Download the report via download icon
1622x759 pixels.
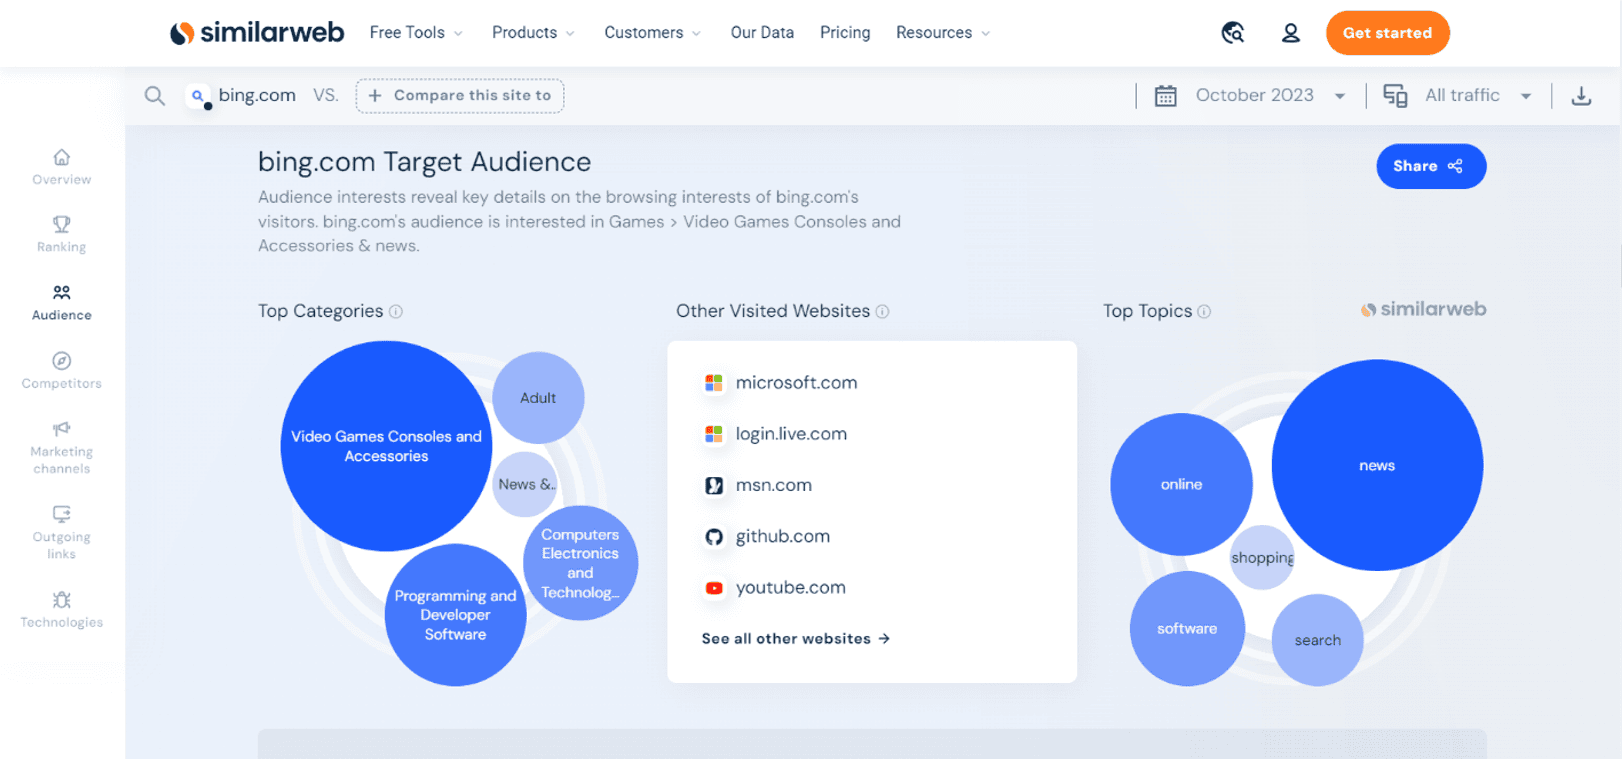point(1581,96)
